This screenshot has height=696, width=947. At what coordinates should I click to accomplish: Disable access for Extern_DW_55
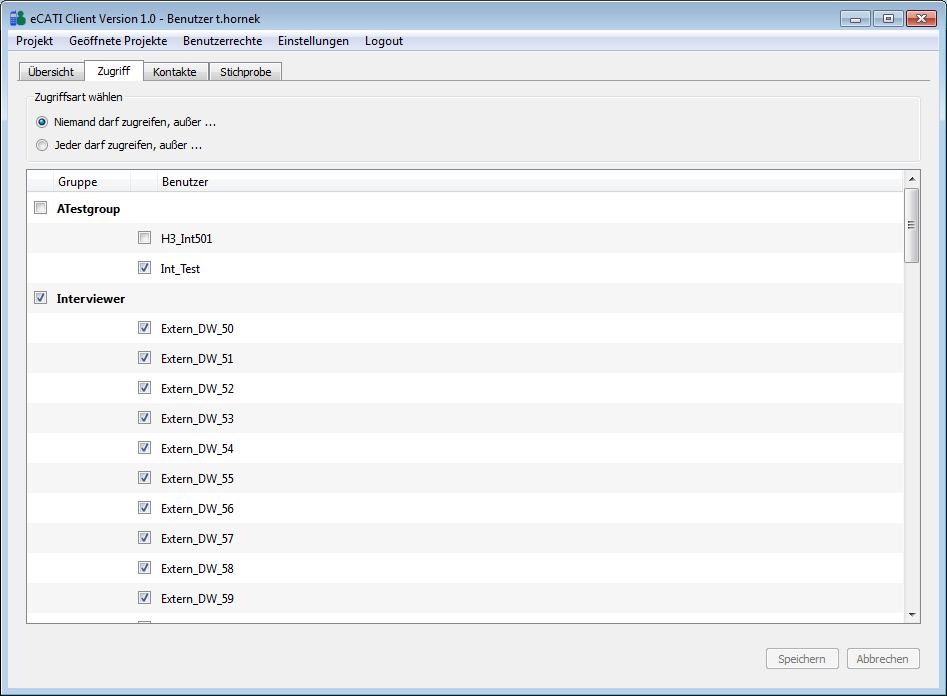click(x=144, y=478)
